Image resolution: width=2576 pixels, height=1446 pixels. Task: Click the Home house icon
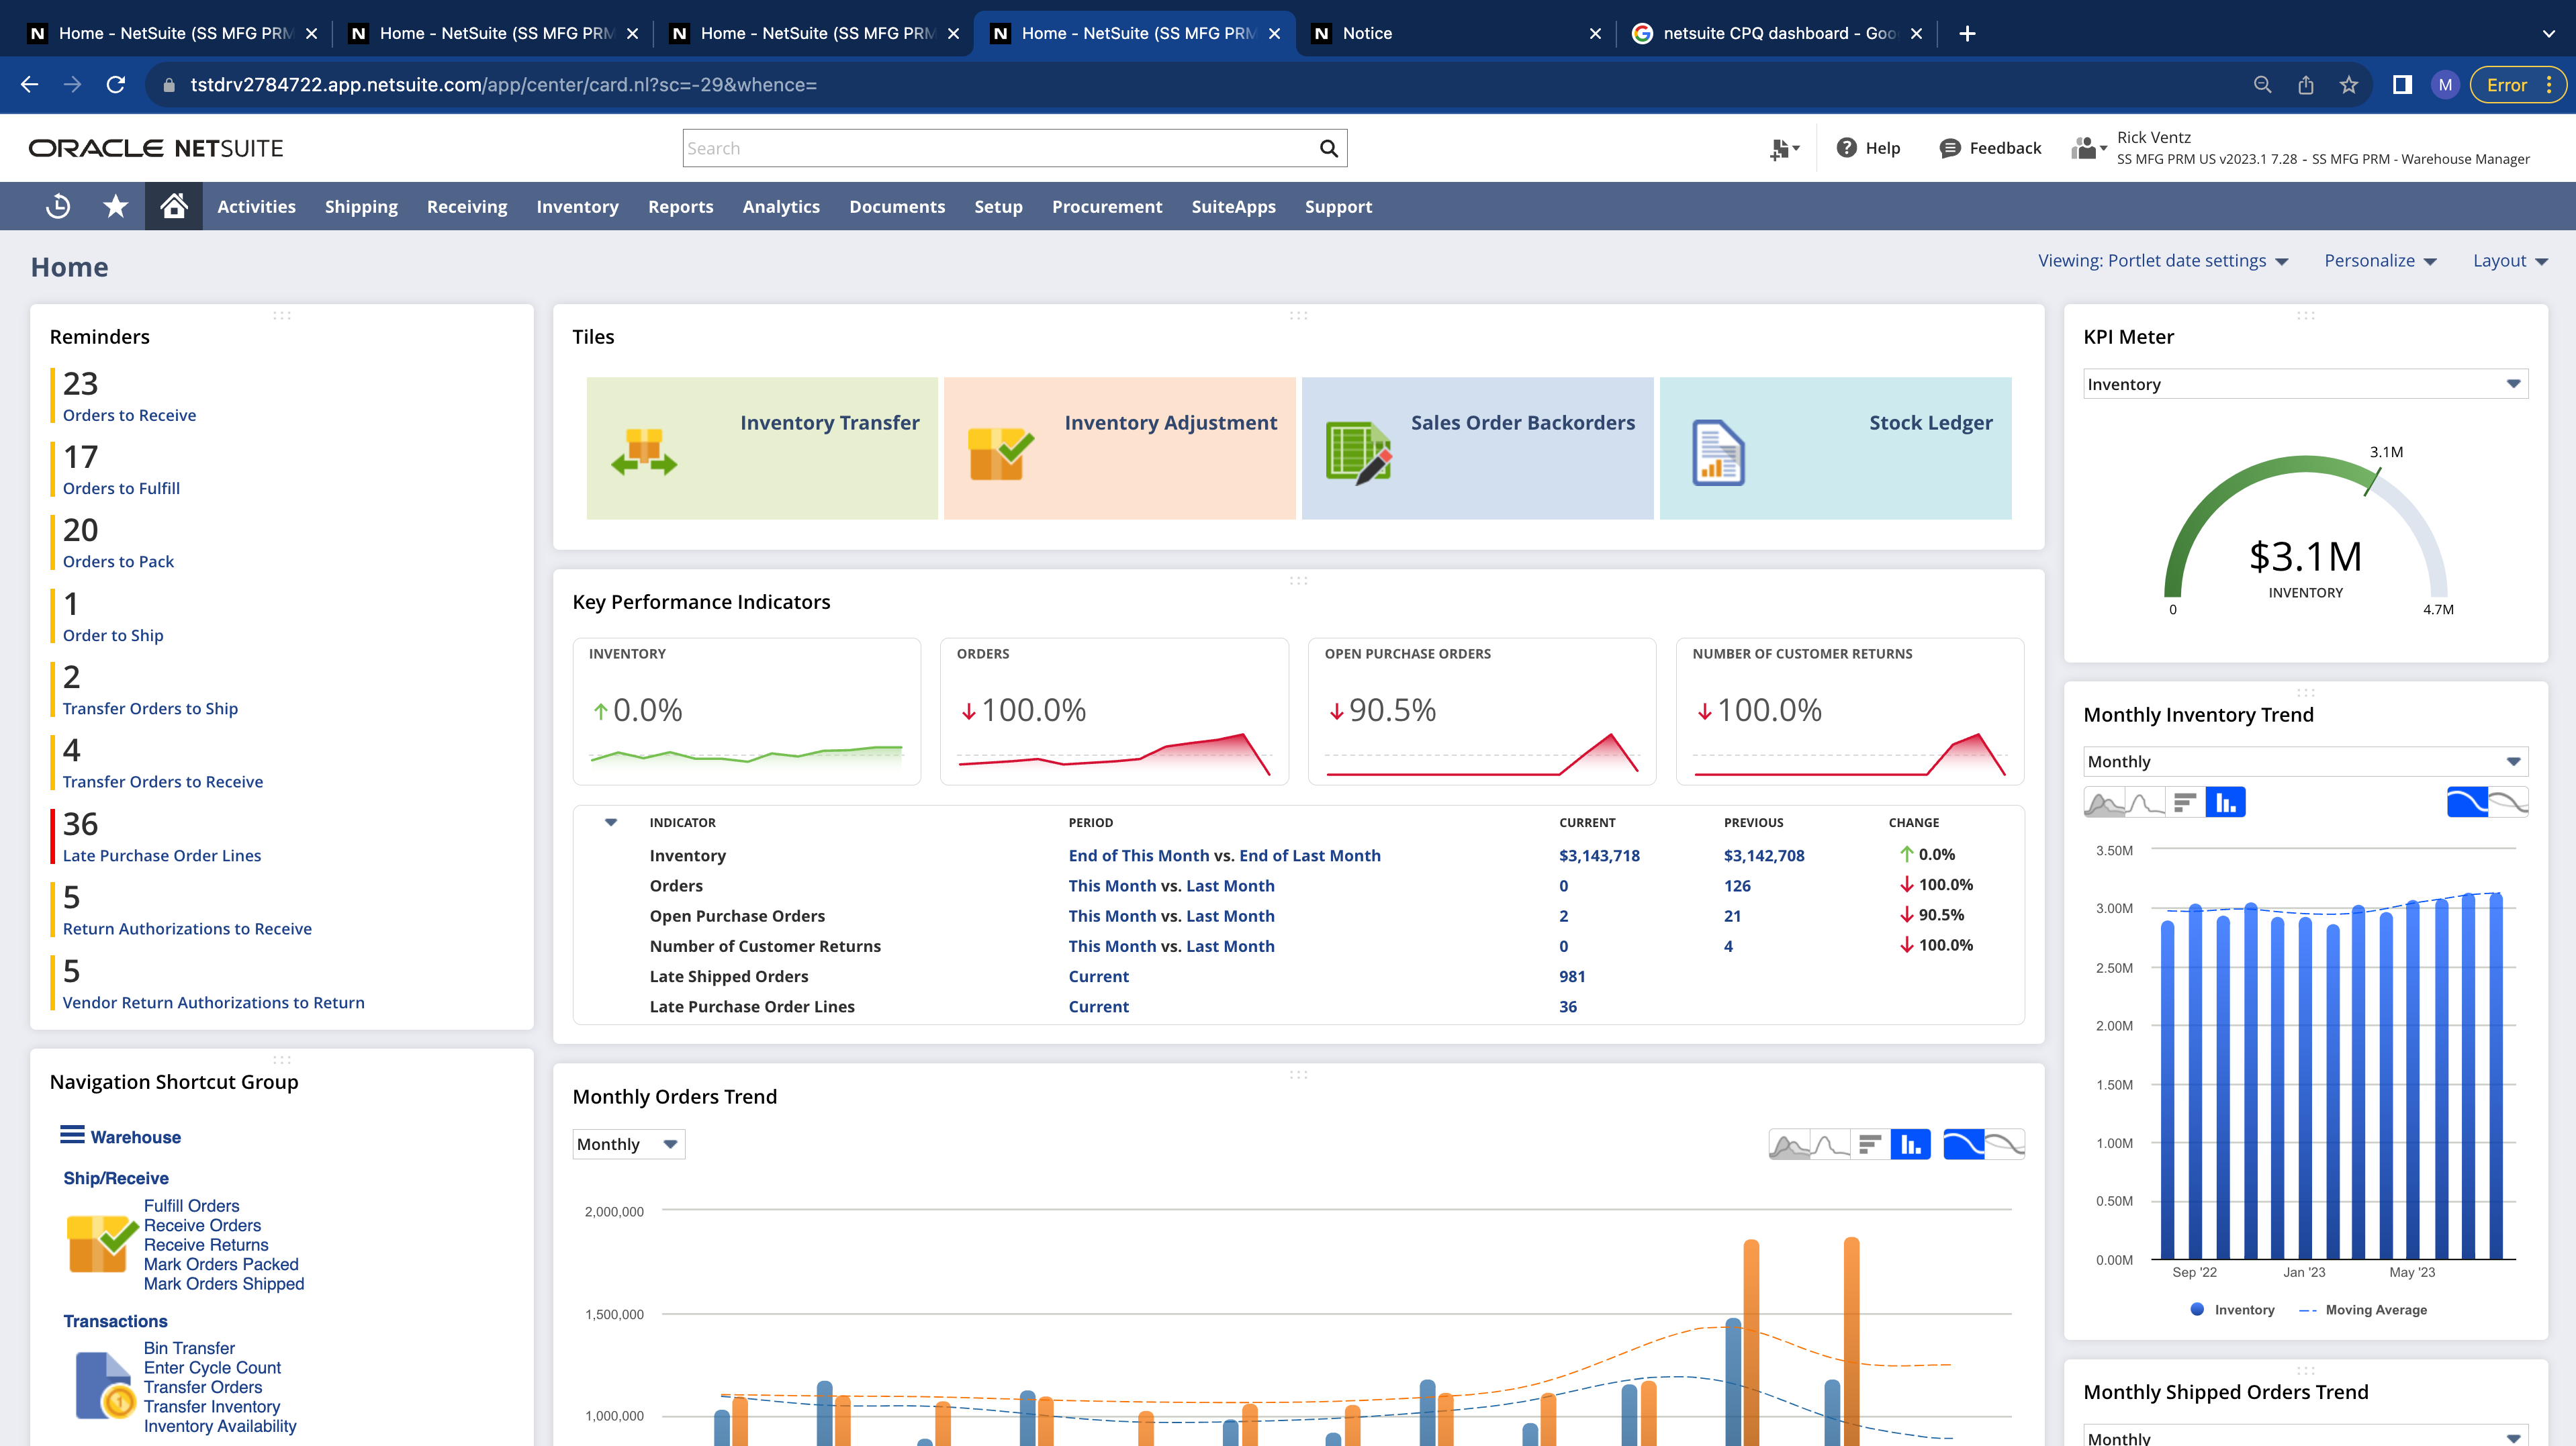174,206
